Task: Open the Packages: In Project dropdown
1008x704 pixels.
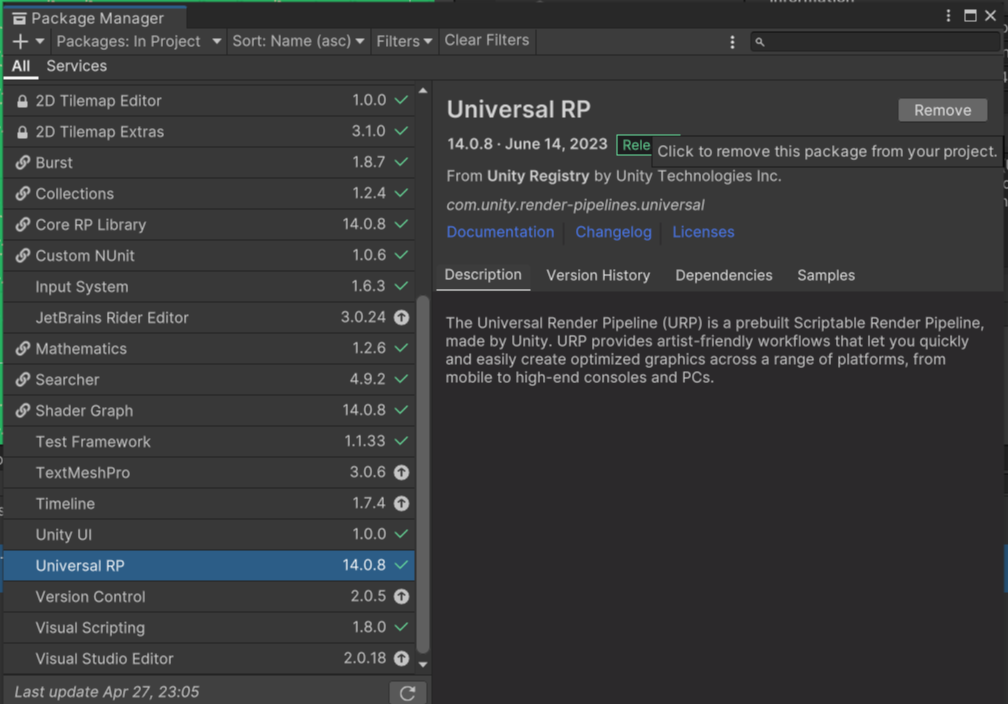Action: (x=139, y=42)
